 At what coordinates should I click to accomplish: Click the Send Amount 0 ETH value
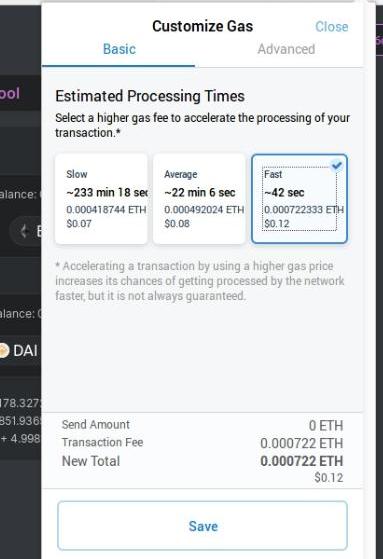[x=326, y=426]
